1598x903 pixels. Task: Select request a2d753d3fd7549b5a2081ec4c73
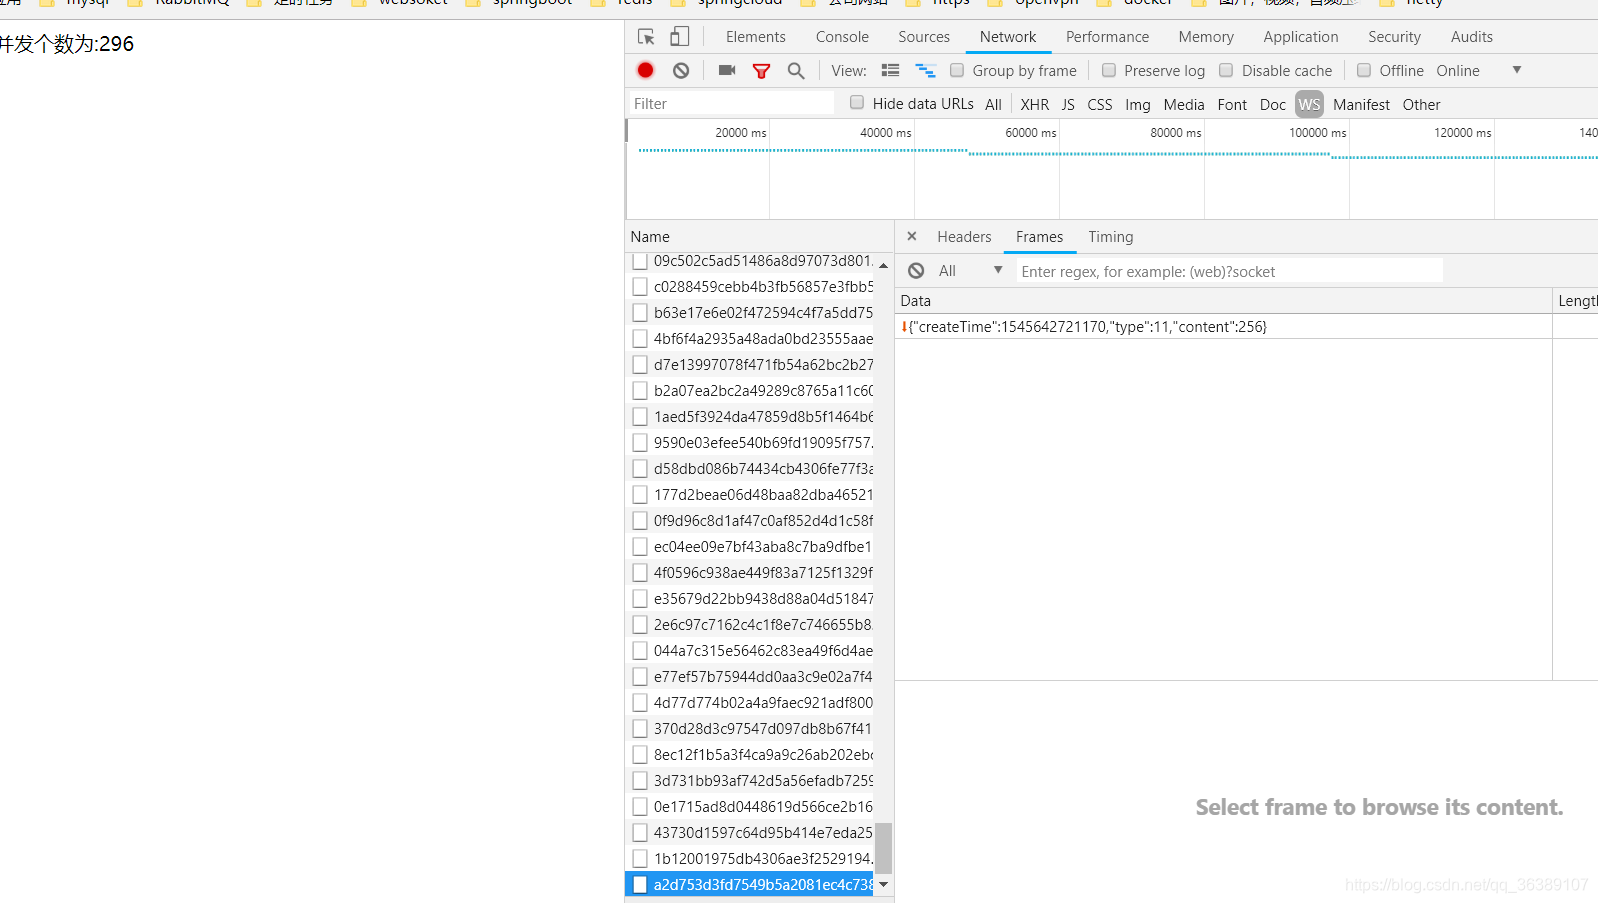749,884
